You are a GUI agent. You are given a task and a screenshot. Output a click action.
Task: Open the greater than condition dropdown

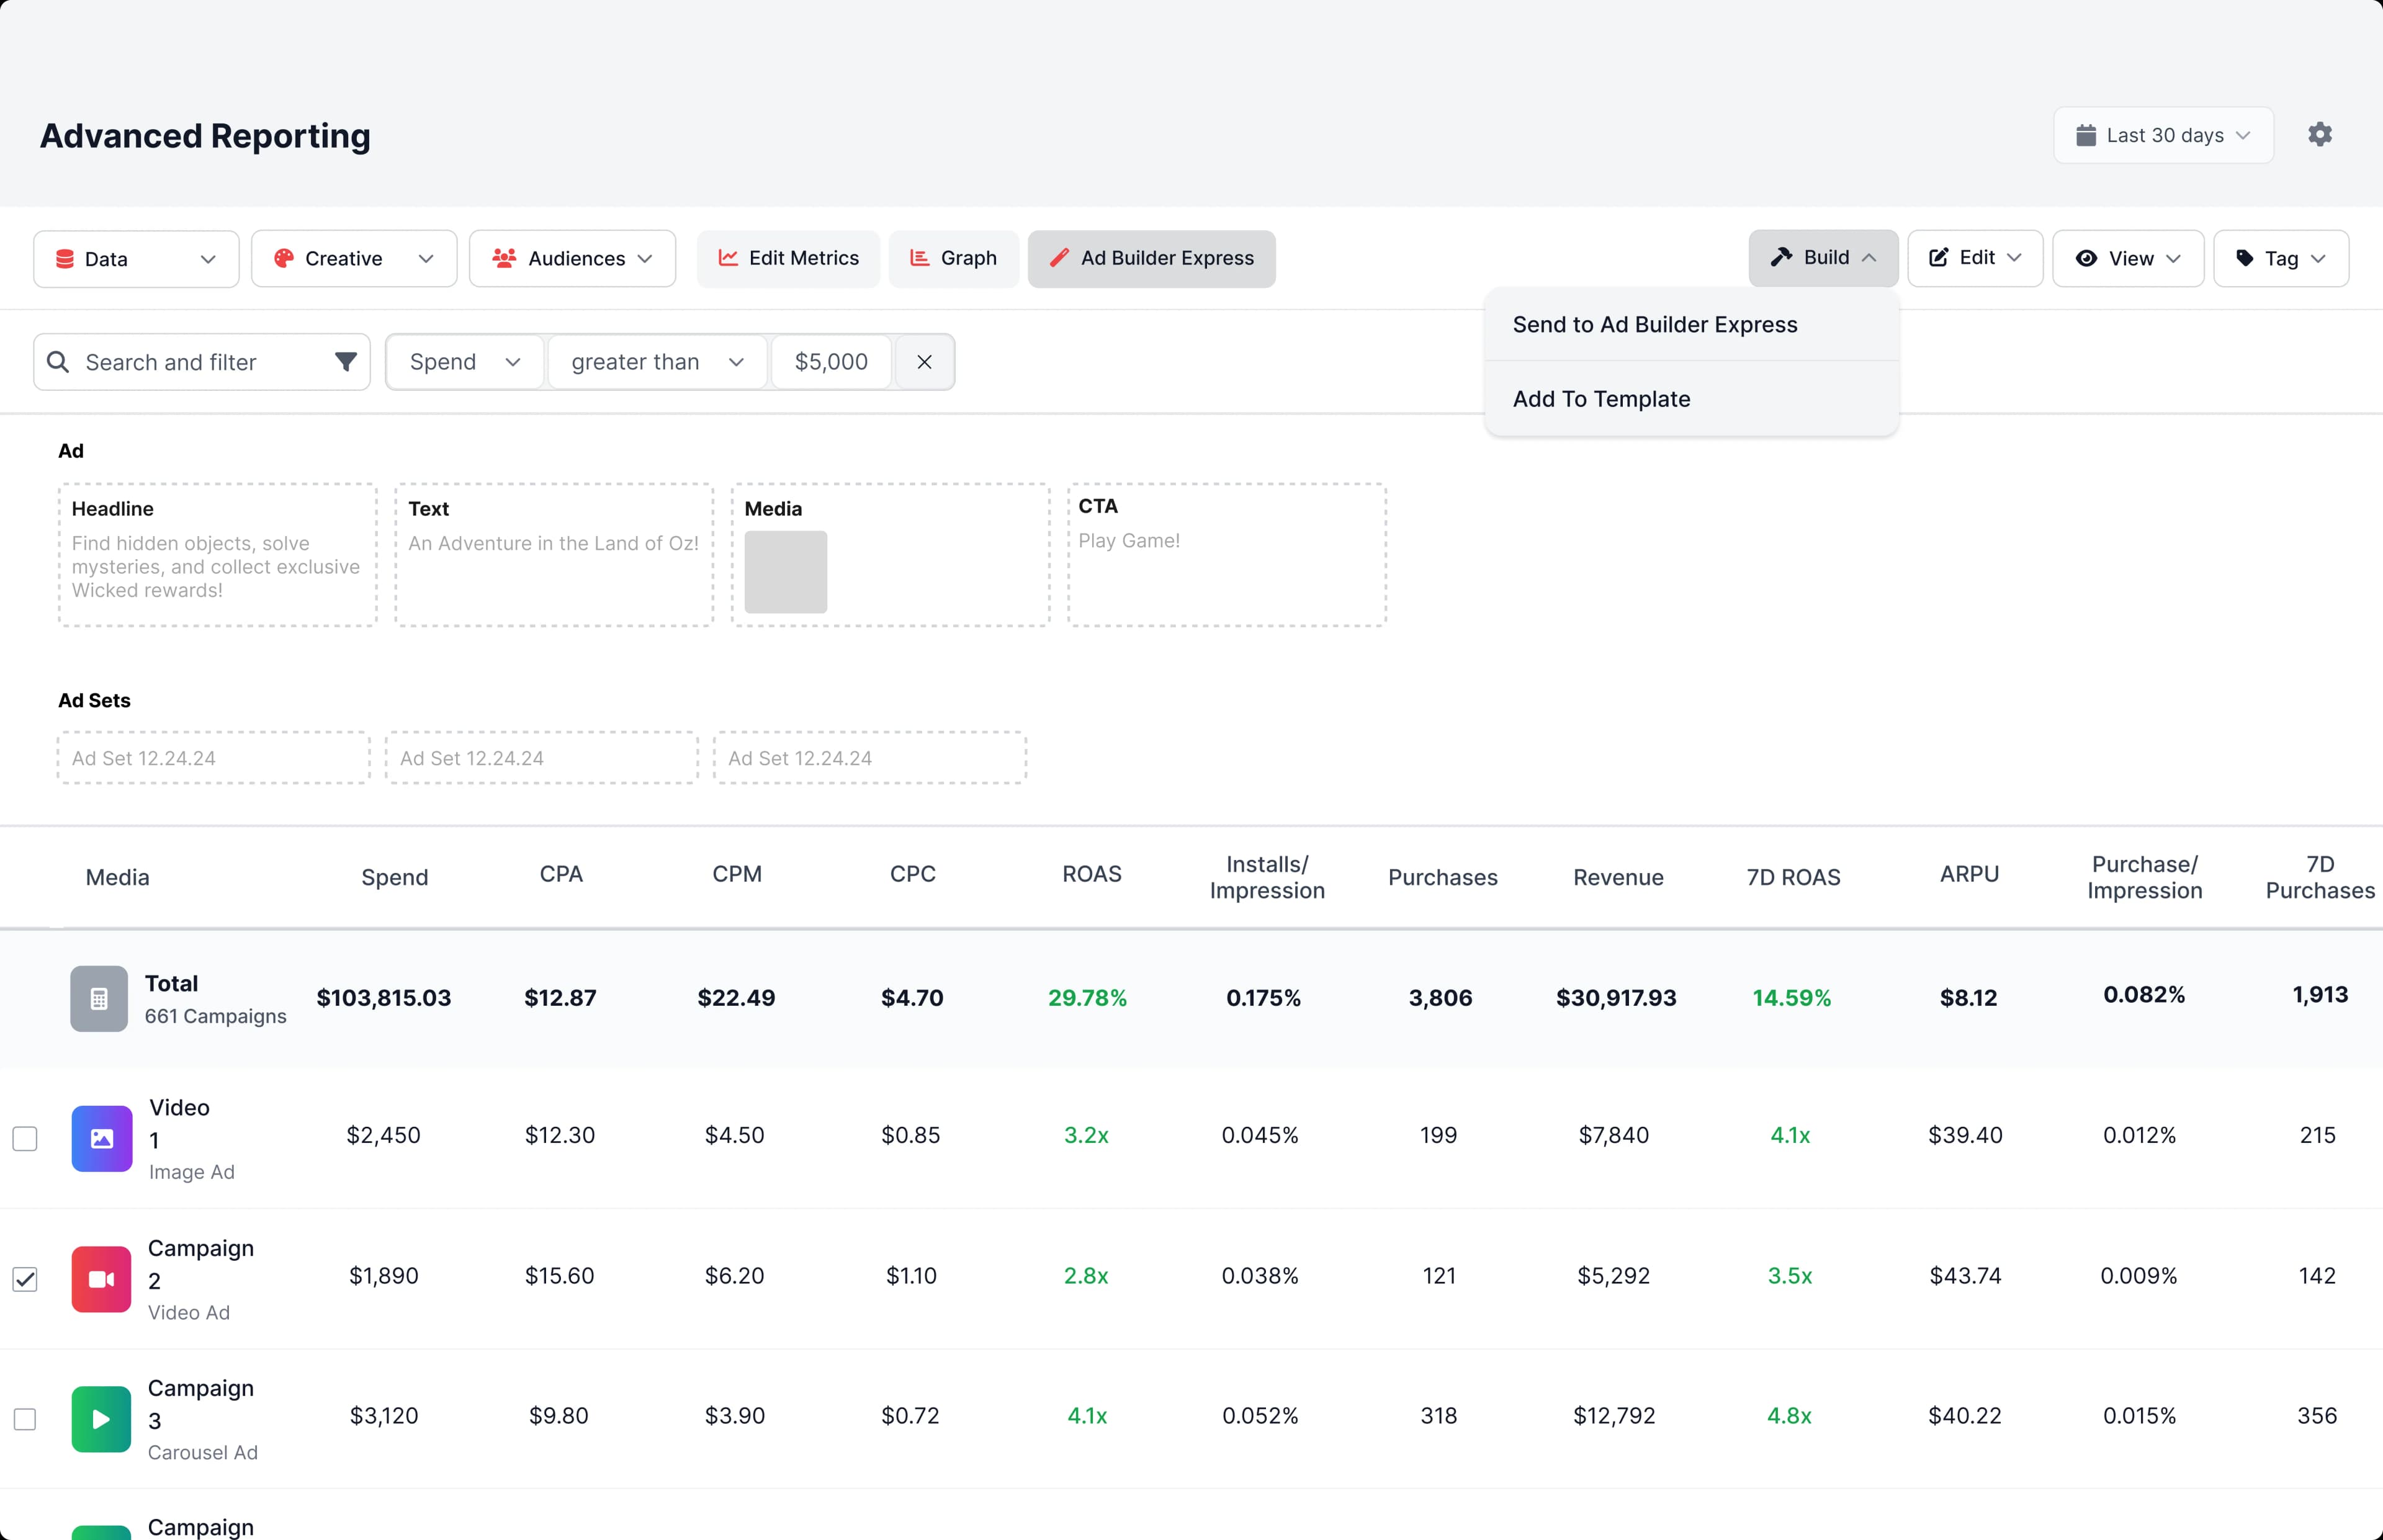coord(656,361)
